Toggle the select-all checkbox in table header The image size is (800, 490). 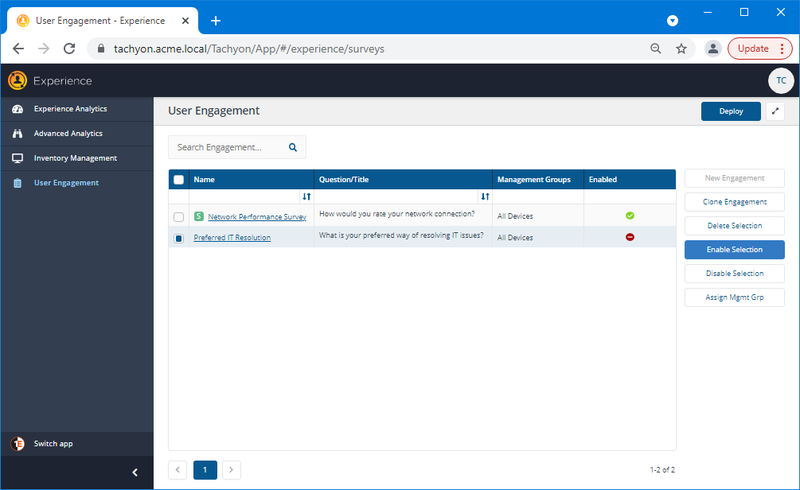click(x=178, y=180)
